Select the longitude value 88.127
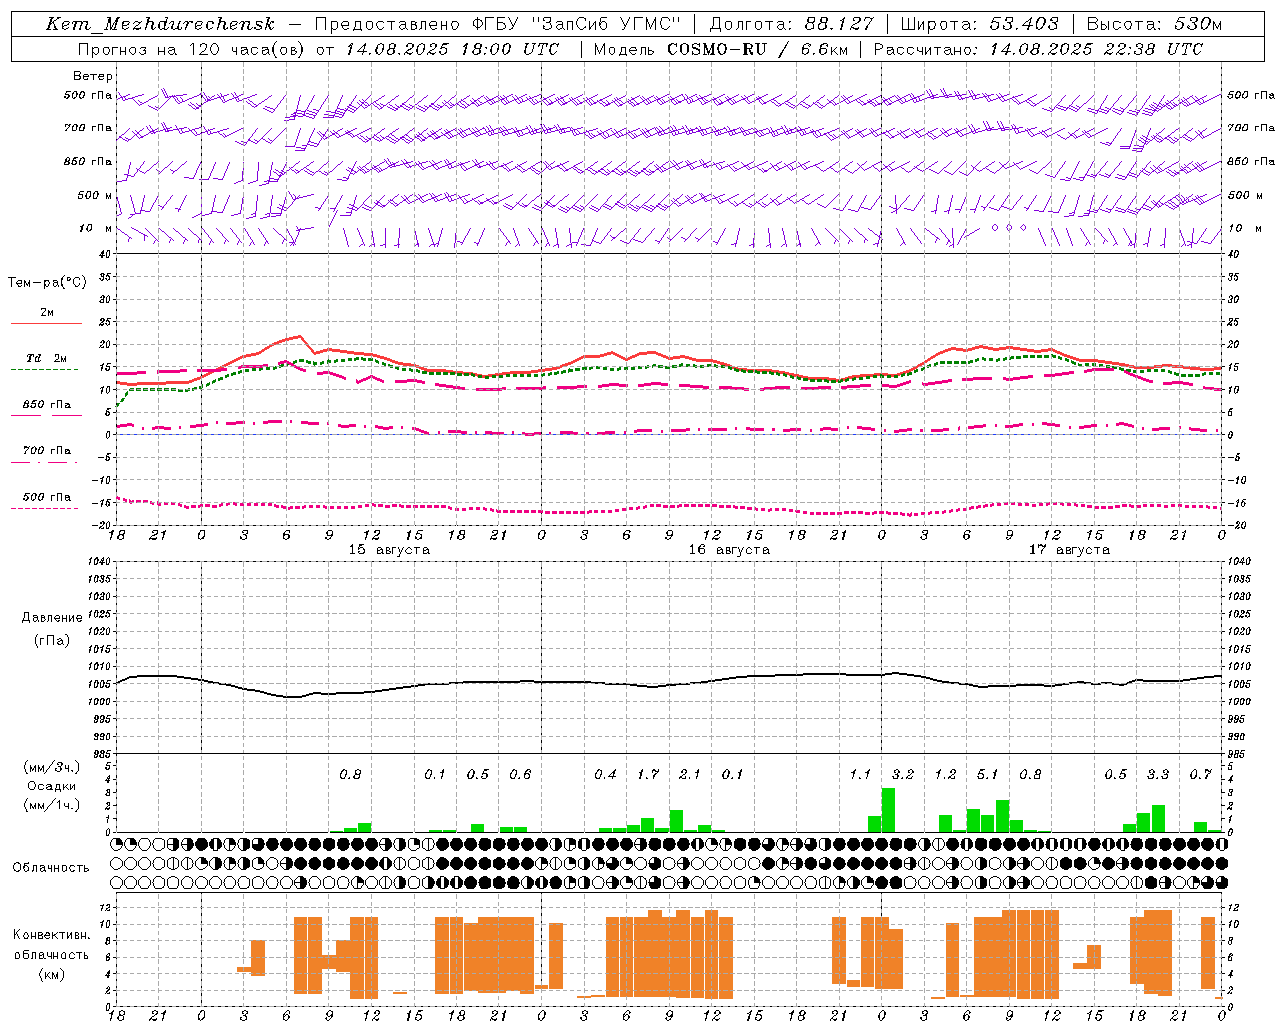The height and width of the screenshot is (1024, 1280). pyautogui.click(x=839, y=24)
